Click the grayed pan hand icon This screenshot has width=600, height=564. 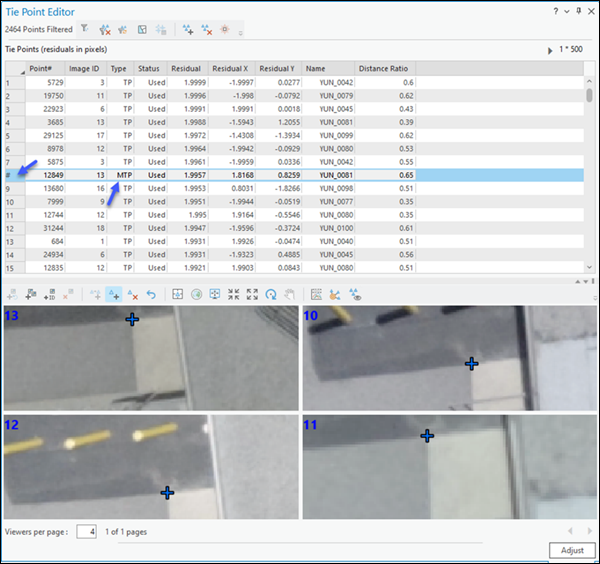coord(290,294)
